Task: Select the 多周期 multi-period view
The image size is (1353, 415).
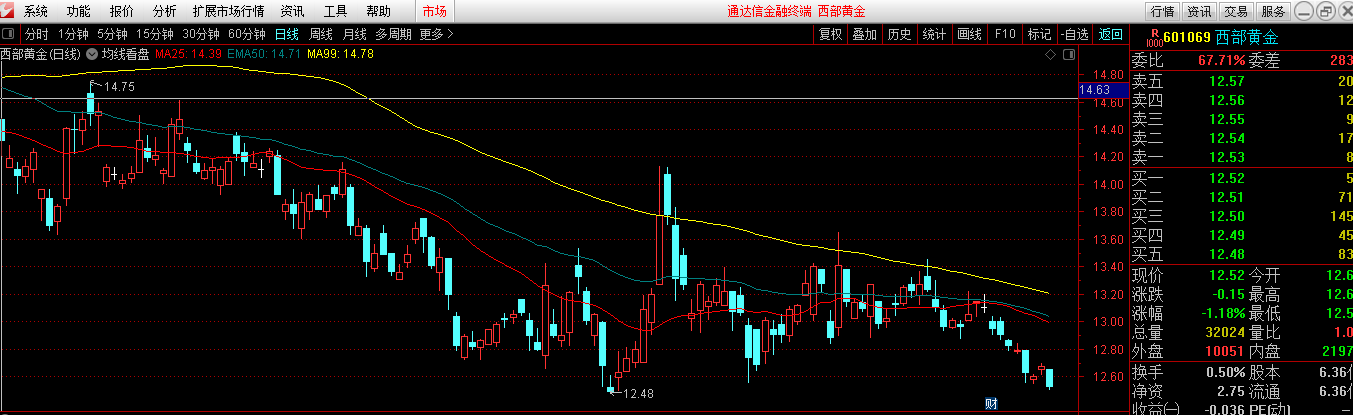Action: (394, 33)
